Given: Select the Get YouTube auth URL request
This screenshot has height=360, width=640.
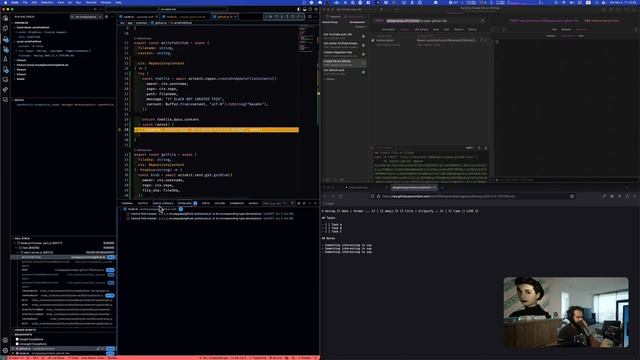Looking at the screenshot, I should [x=344, y=36].
